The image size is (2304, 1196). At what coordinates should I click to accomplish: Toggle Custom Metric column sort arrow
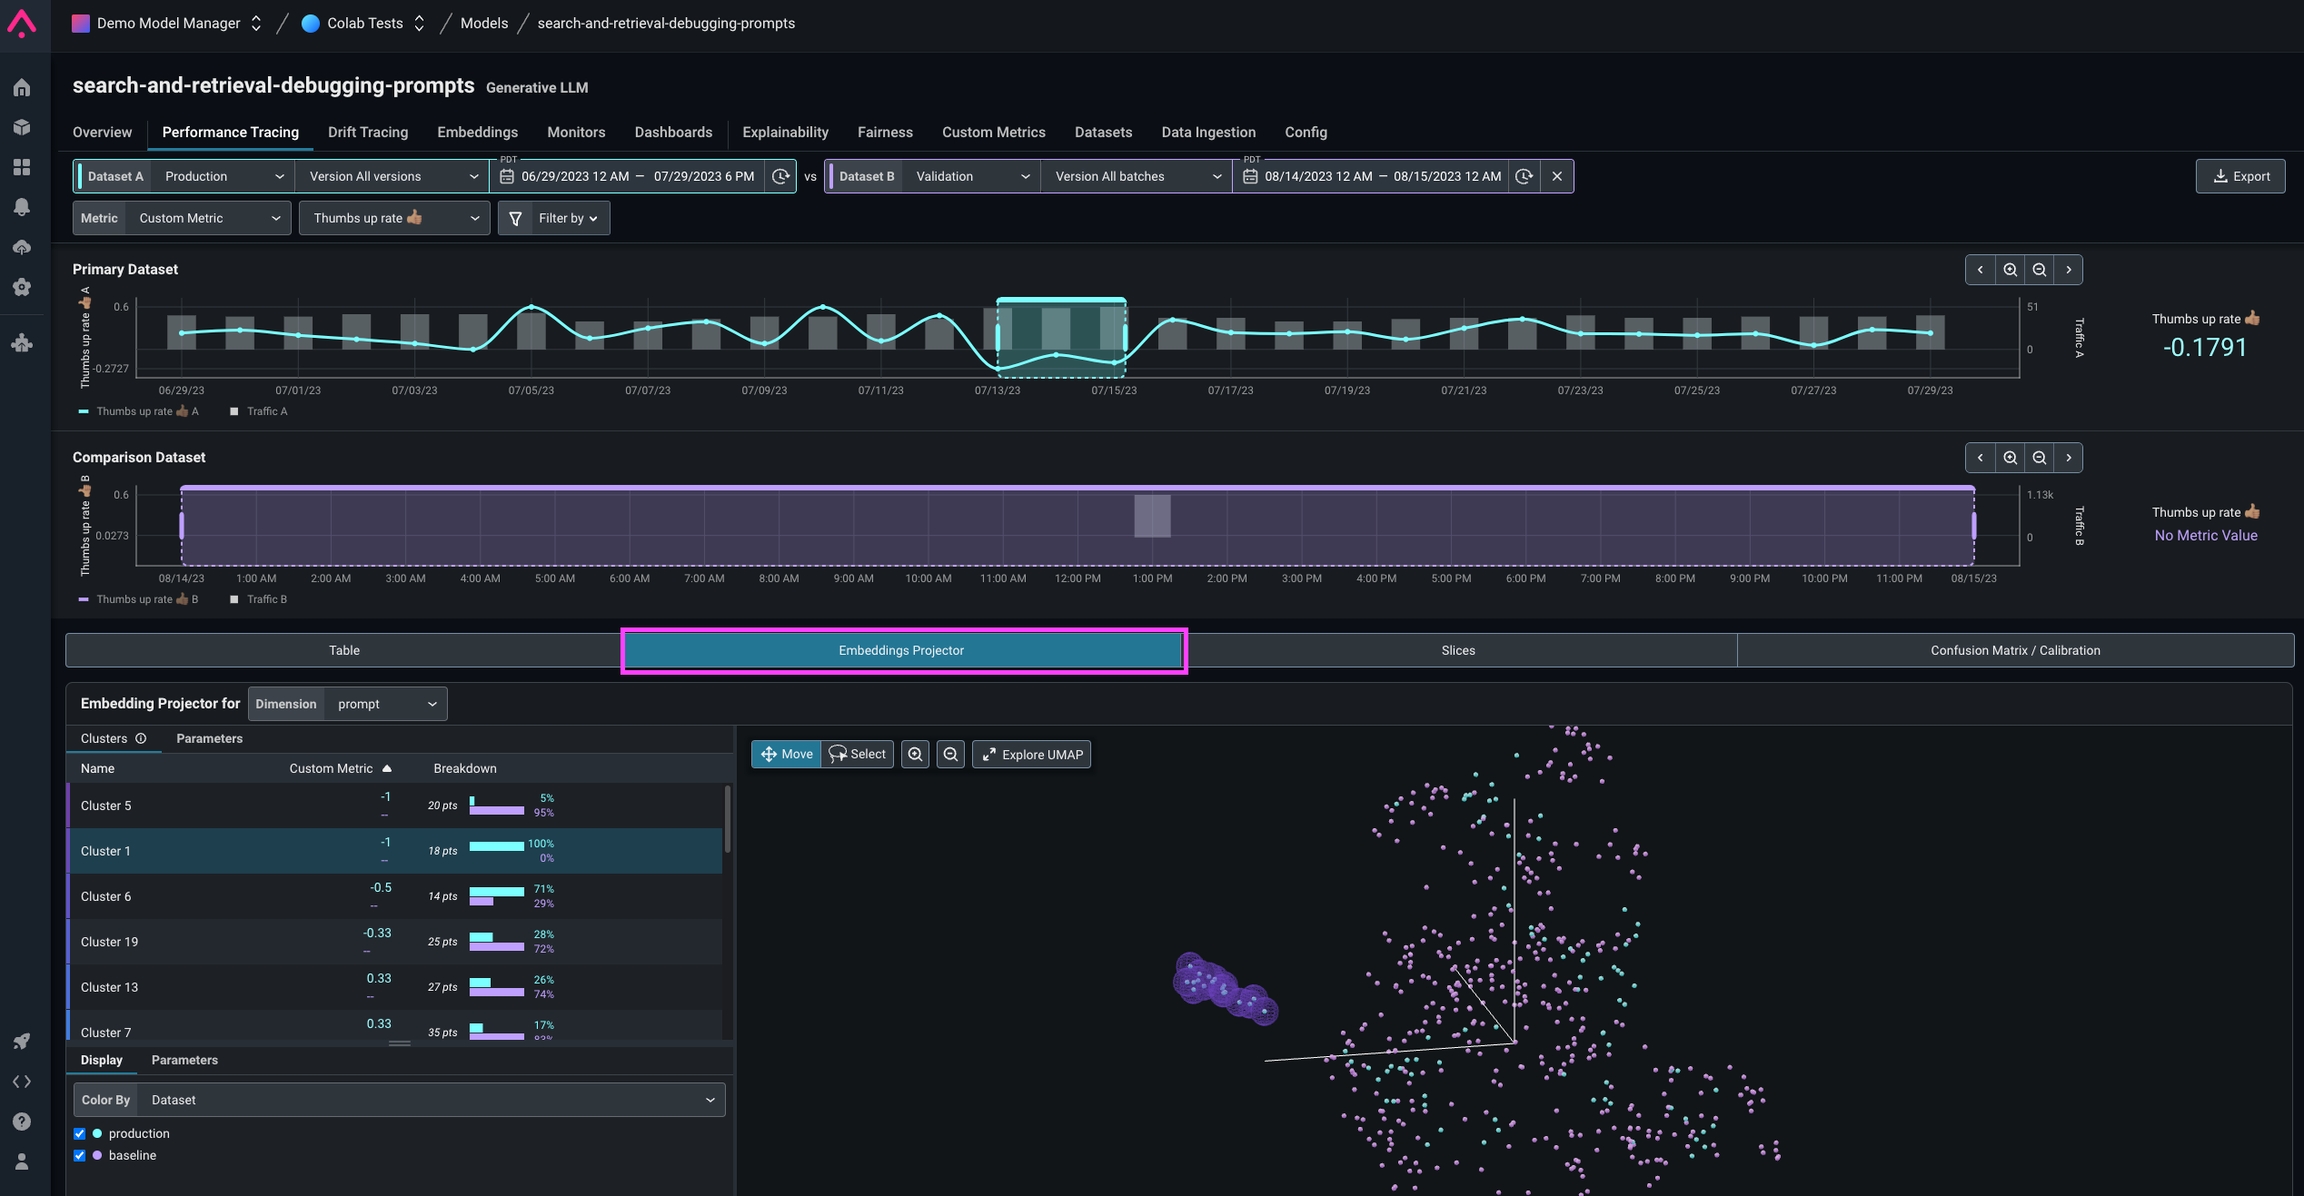point(387,769)
